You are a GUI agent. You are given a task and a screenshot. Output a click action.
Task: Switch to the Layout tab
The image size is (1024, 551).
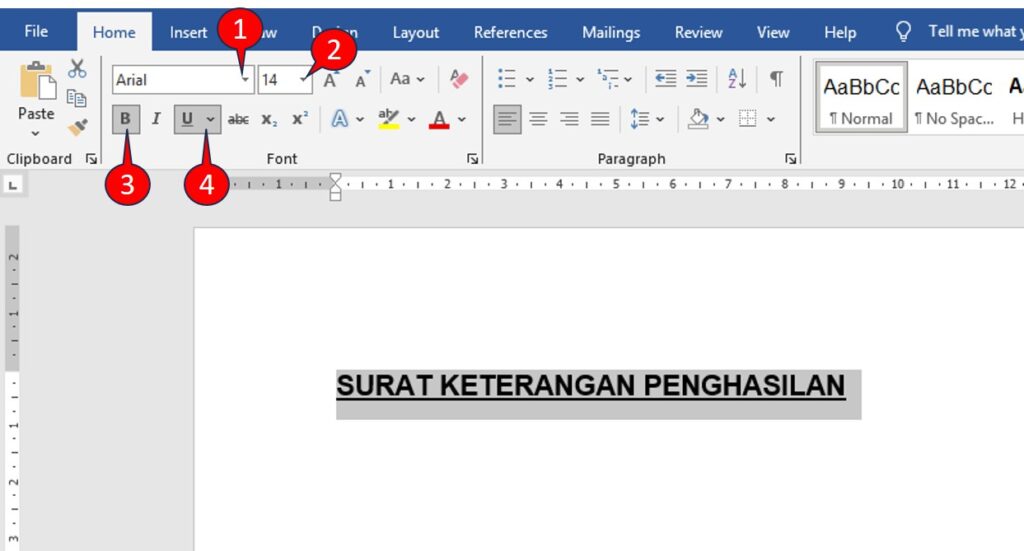[415, 32]
